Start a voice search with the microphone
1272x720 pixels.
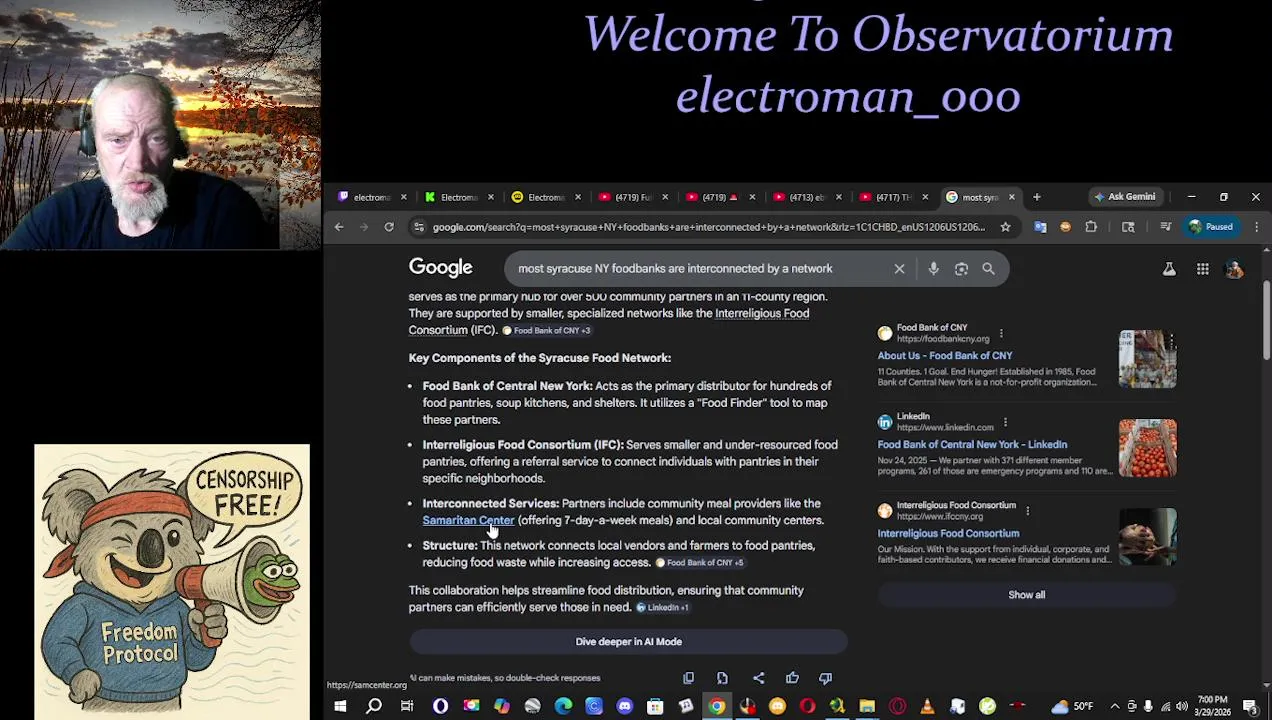click(933, 268)
